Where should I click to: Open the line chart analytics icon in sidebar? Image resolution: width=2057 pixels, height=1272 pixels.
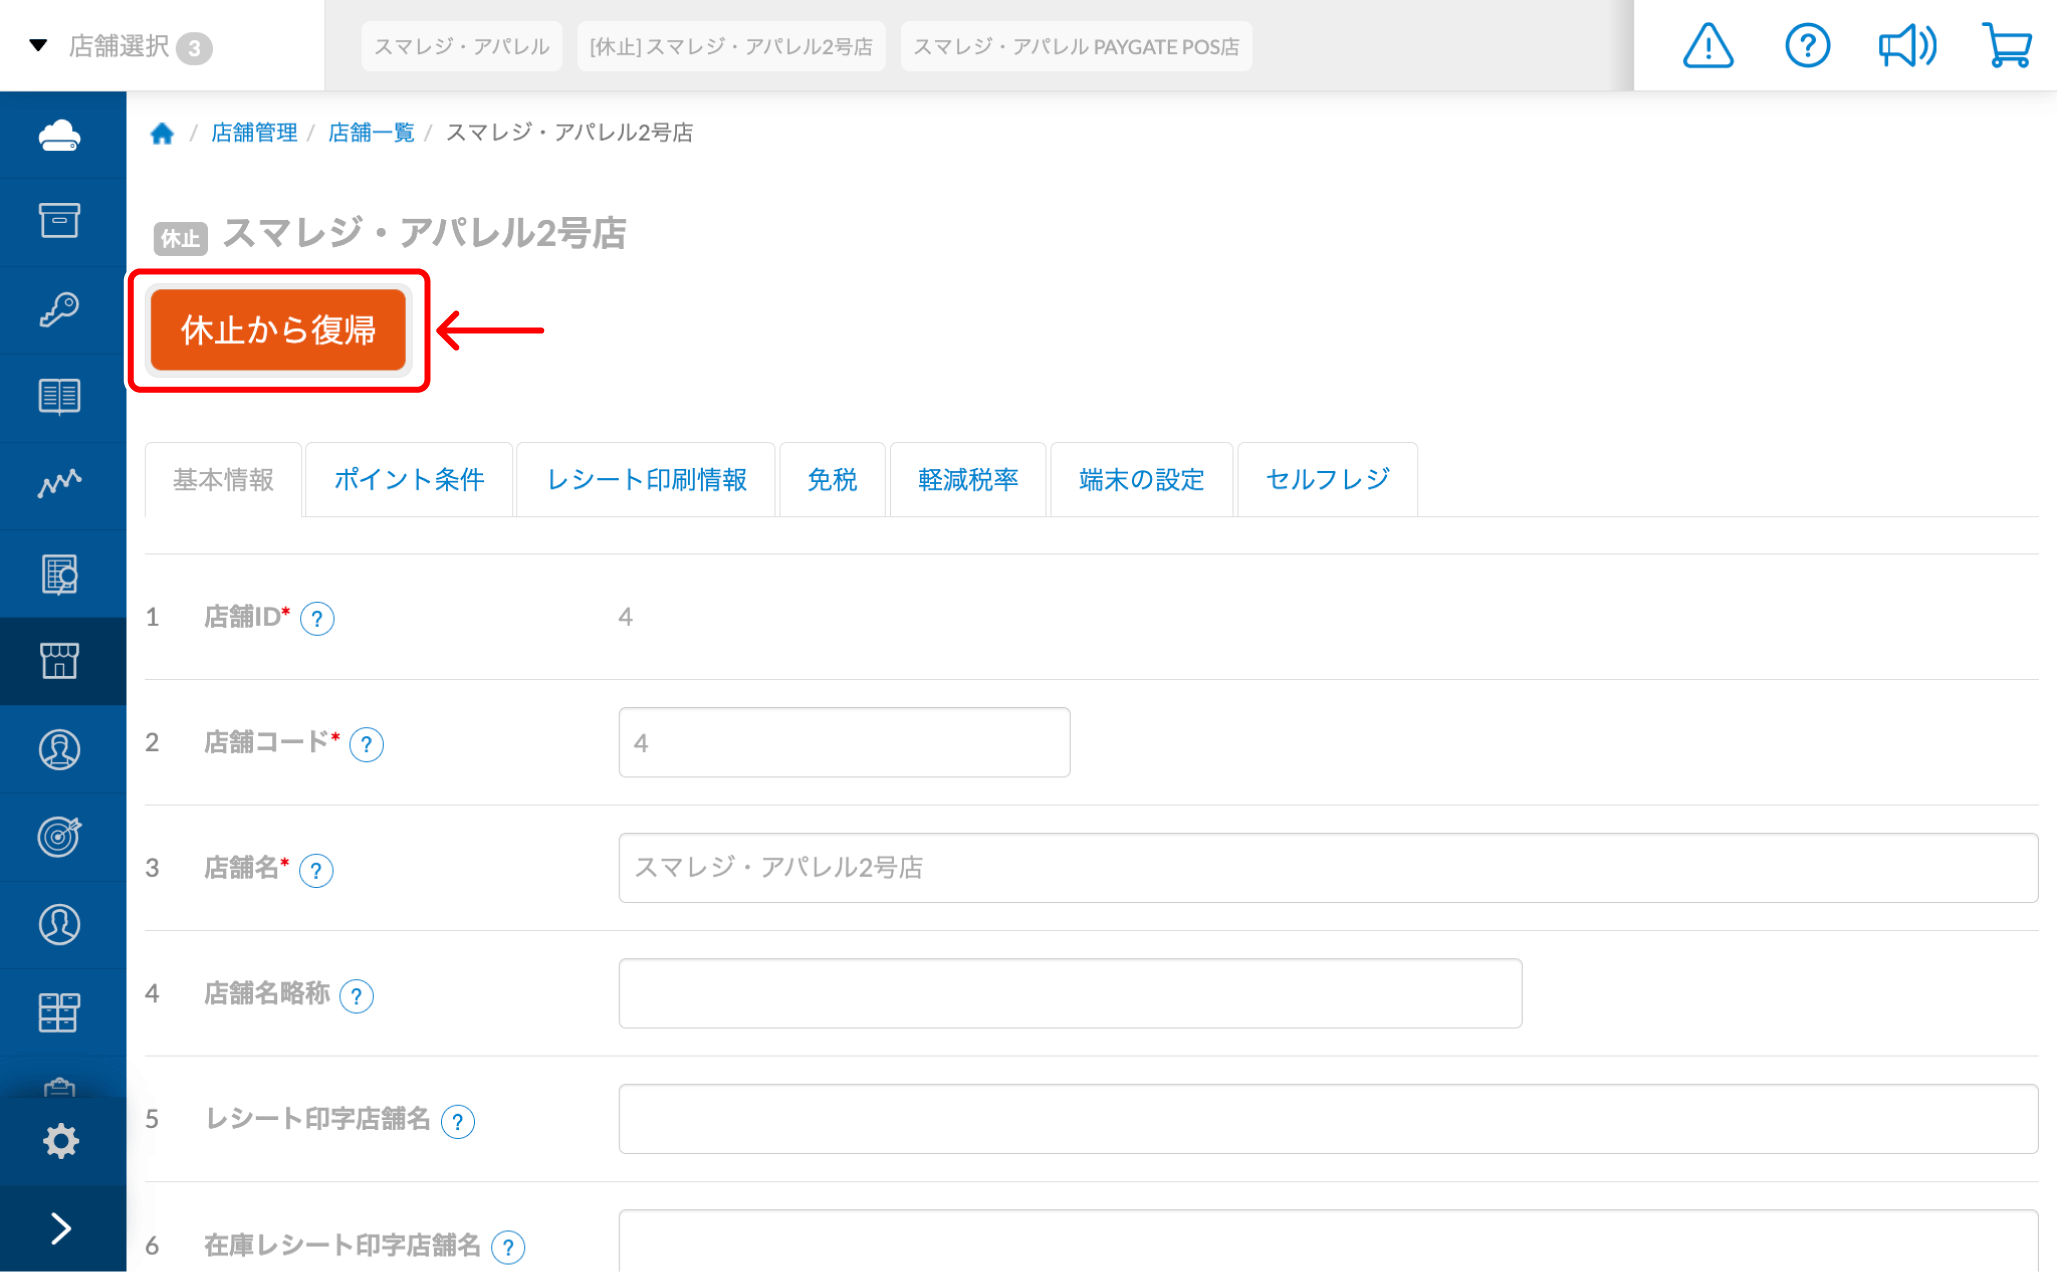[x=60, y=484]
